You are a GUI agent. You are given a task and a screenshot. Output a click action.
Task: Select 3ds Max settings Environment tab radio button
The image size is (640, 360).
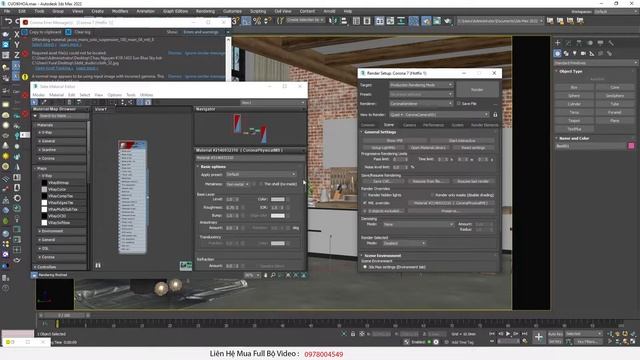365,267
